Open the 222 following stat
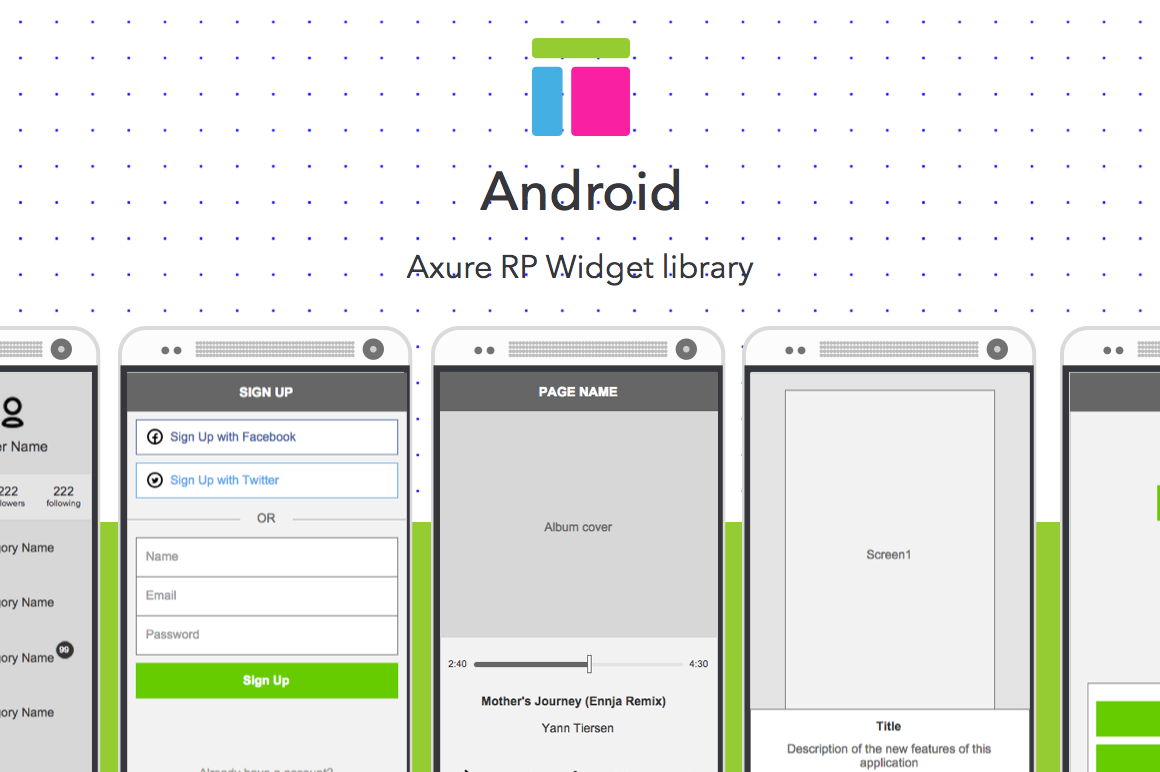 click(x=63, y=496)
